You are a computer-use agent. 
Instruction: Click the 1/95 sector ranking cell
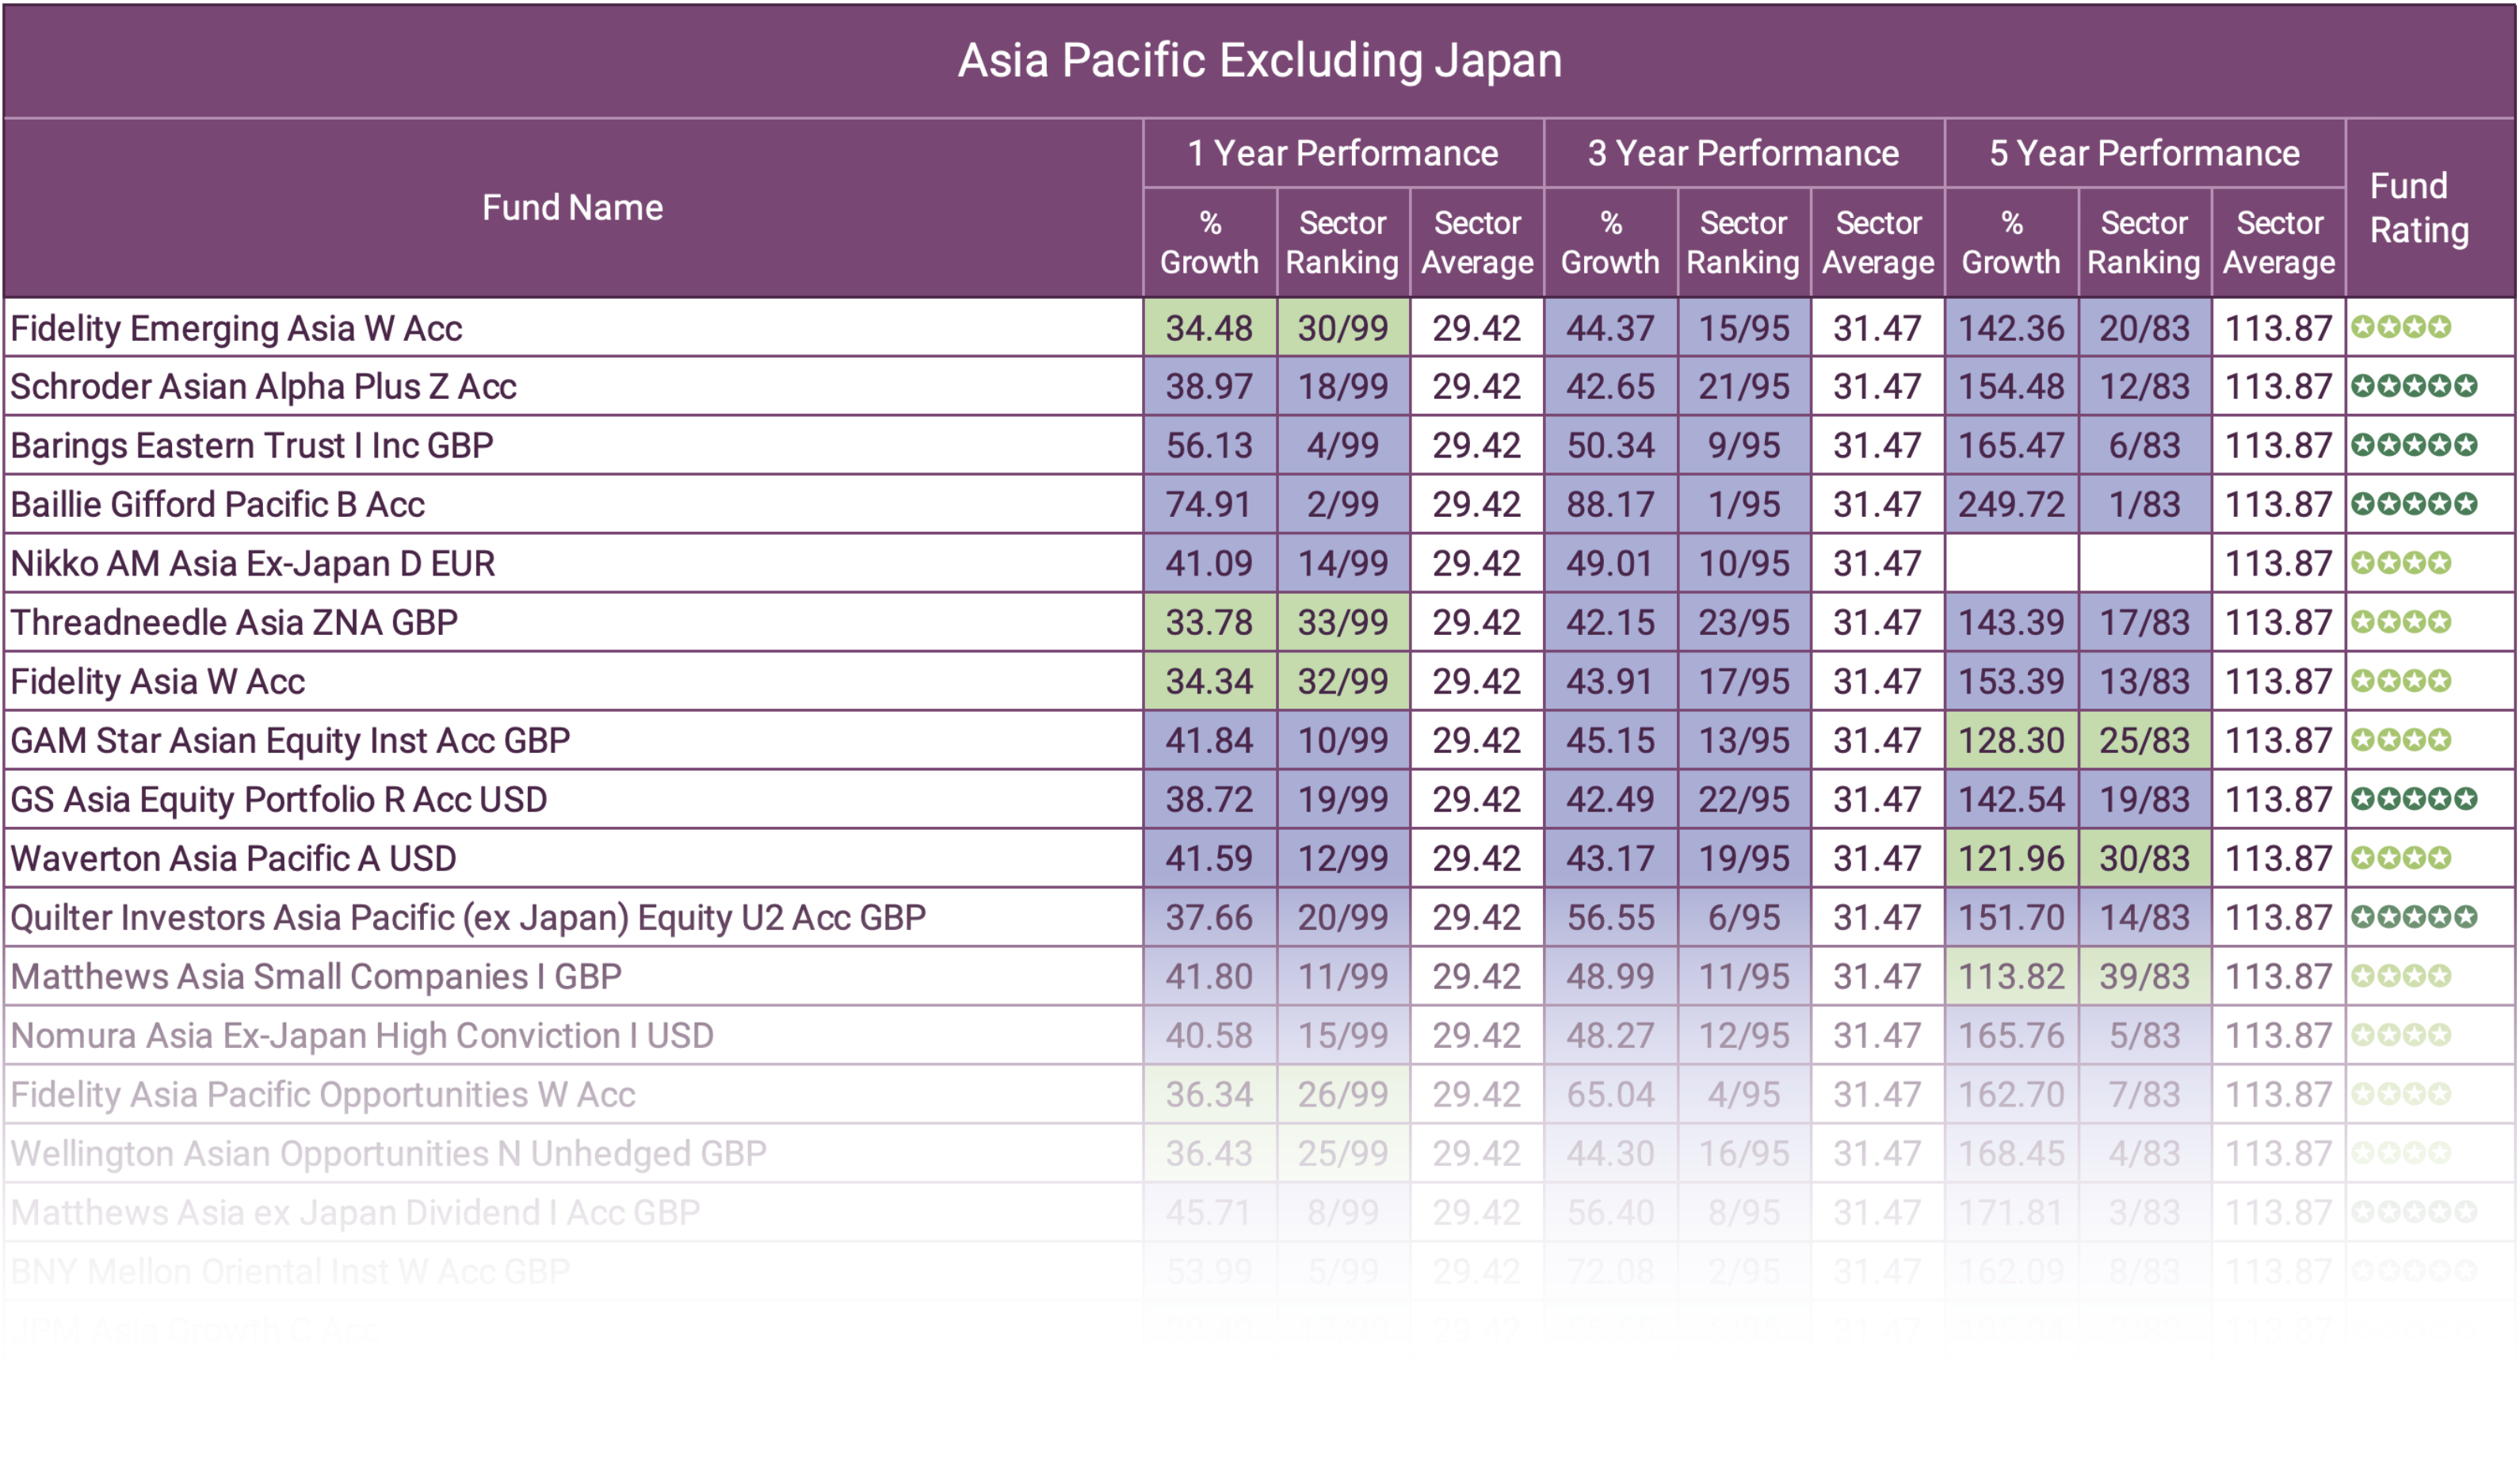(1745, 505)
